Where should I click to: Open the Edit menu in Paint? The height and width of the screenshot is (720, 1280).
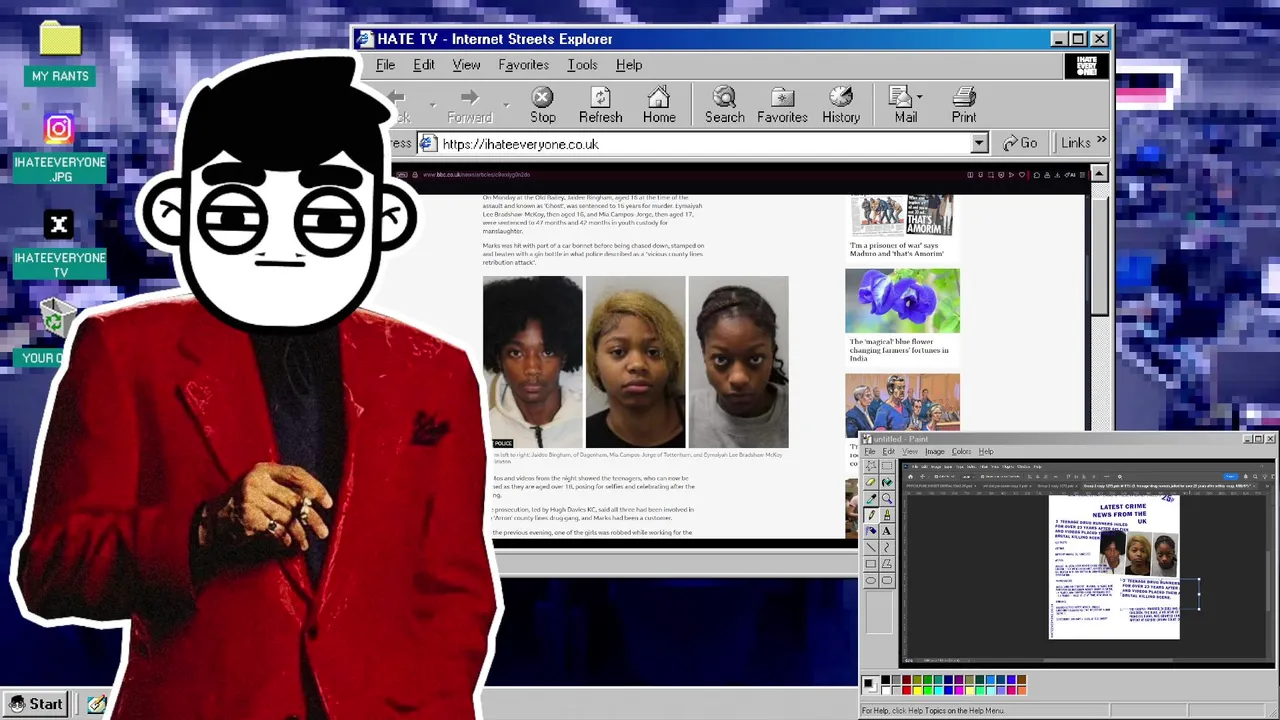pyautogui.click(x=888, y=451)
